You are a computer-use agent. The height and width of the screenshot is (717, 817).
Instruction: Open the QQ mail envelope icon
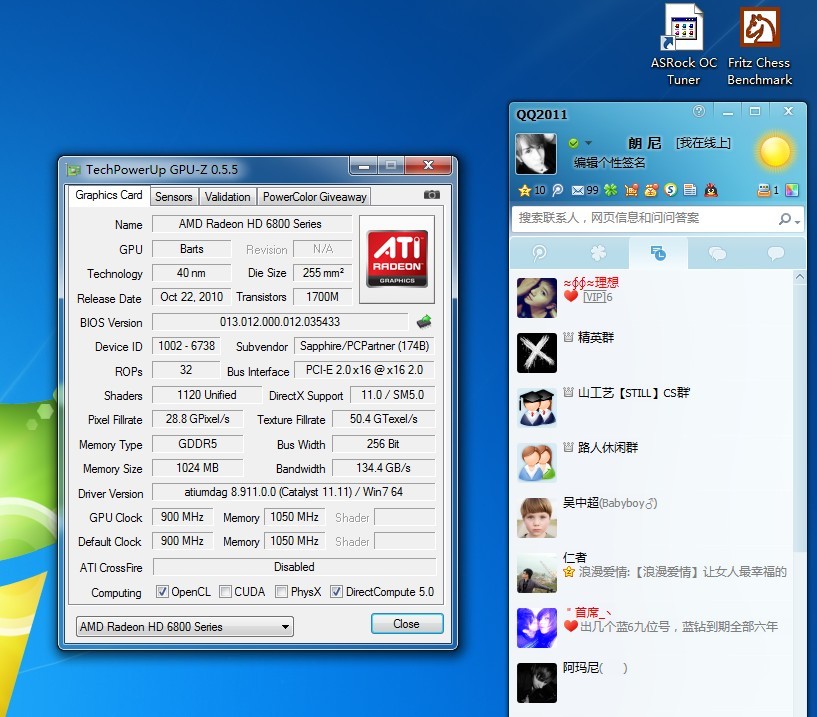coord(577,191)
